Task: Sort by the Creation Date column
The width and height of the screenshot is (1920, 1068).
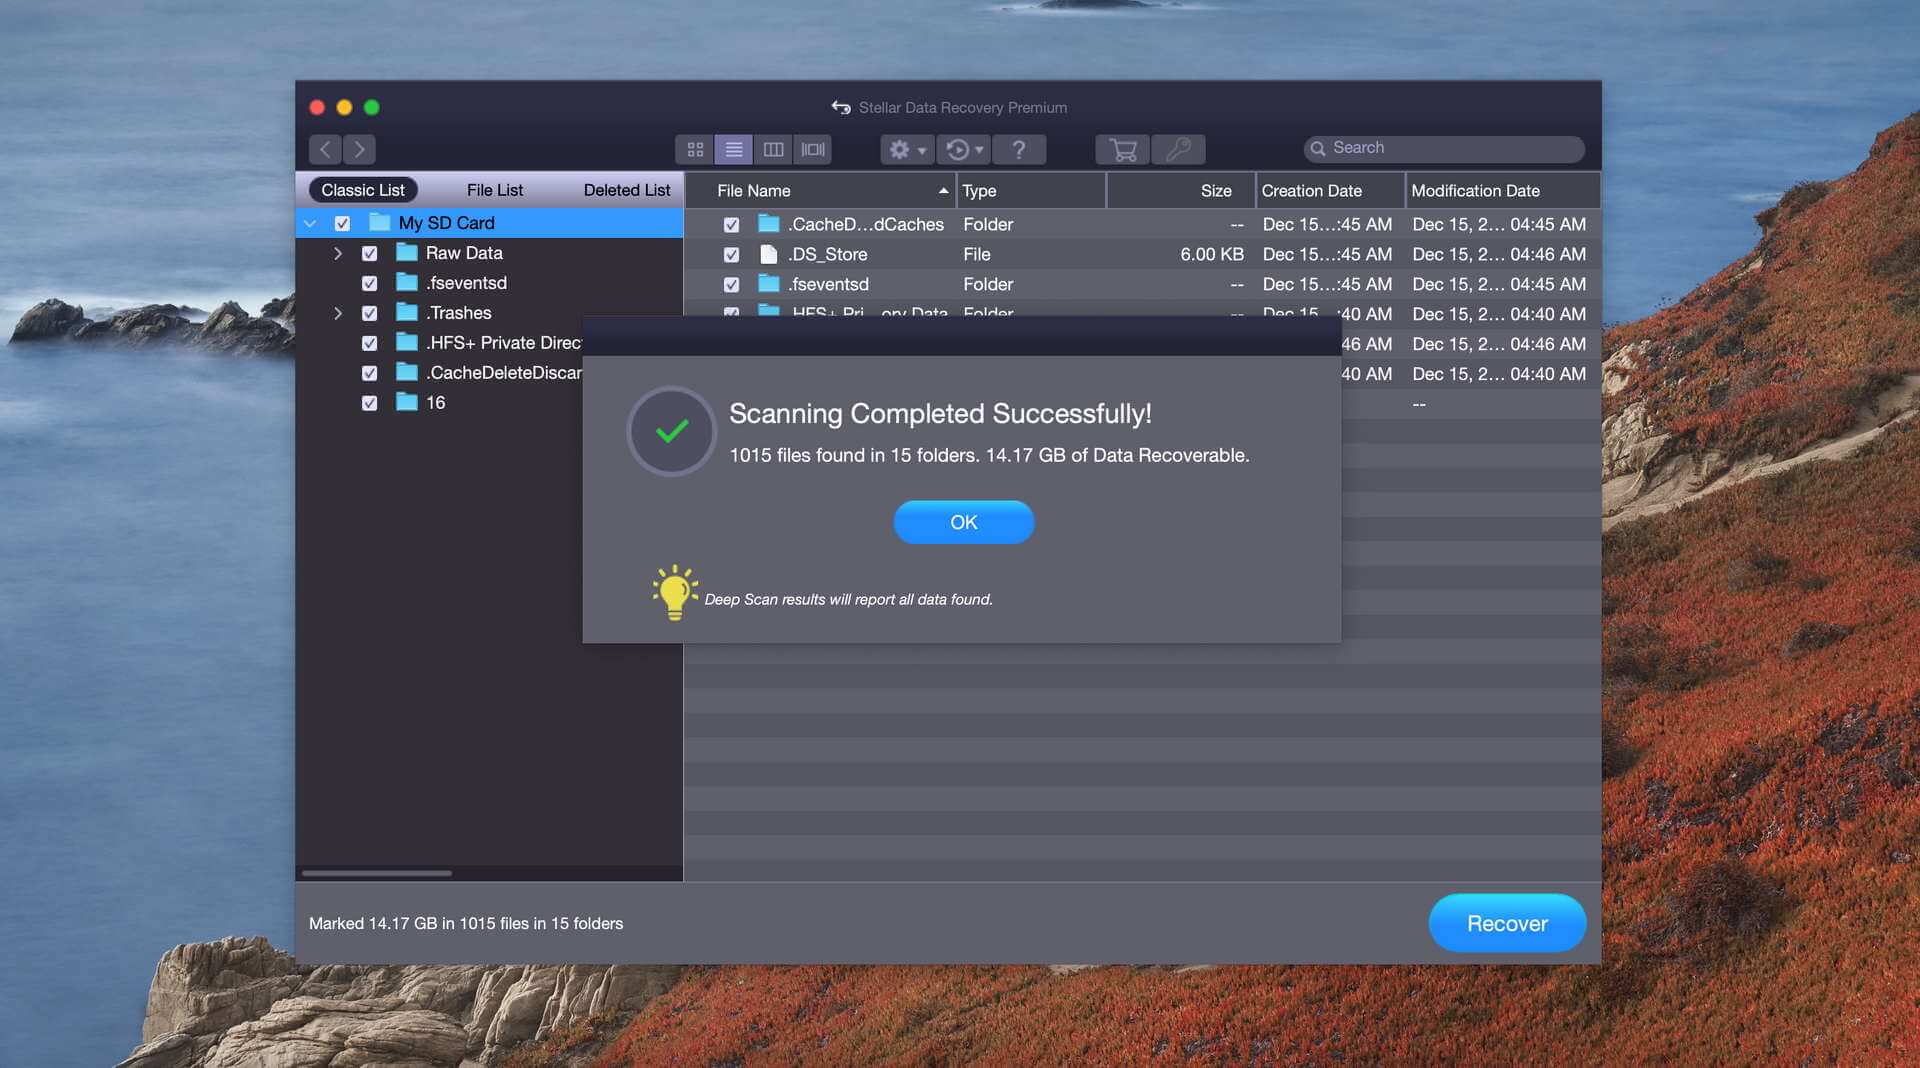Action: 1330,190
